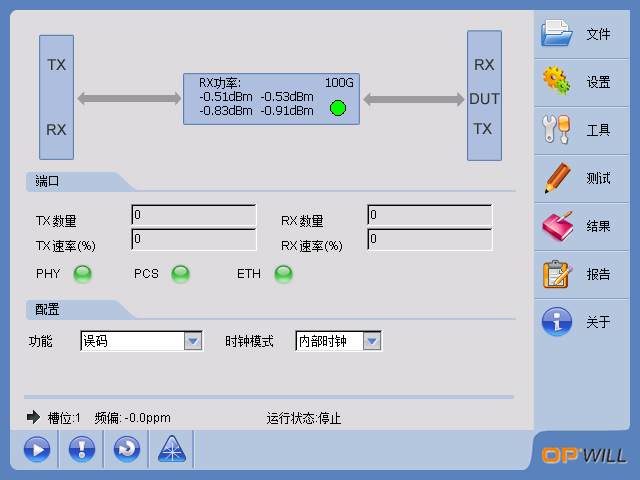Click the -0.51dBm power value

click(226, 97)
